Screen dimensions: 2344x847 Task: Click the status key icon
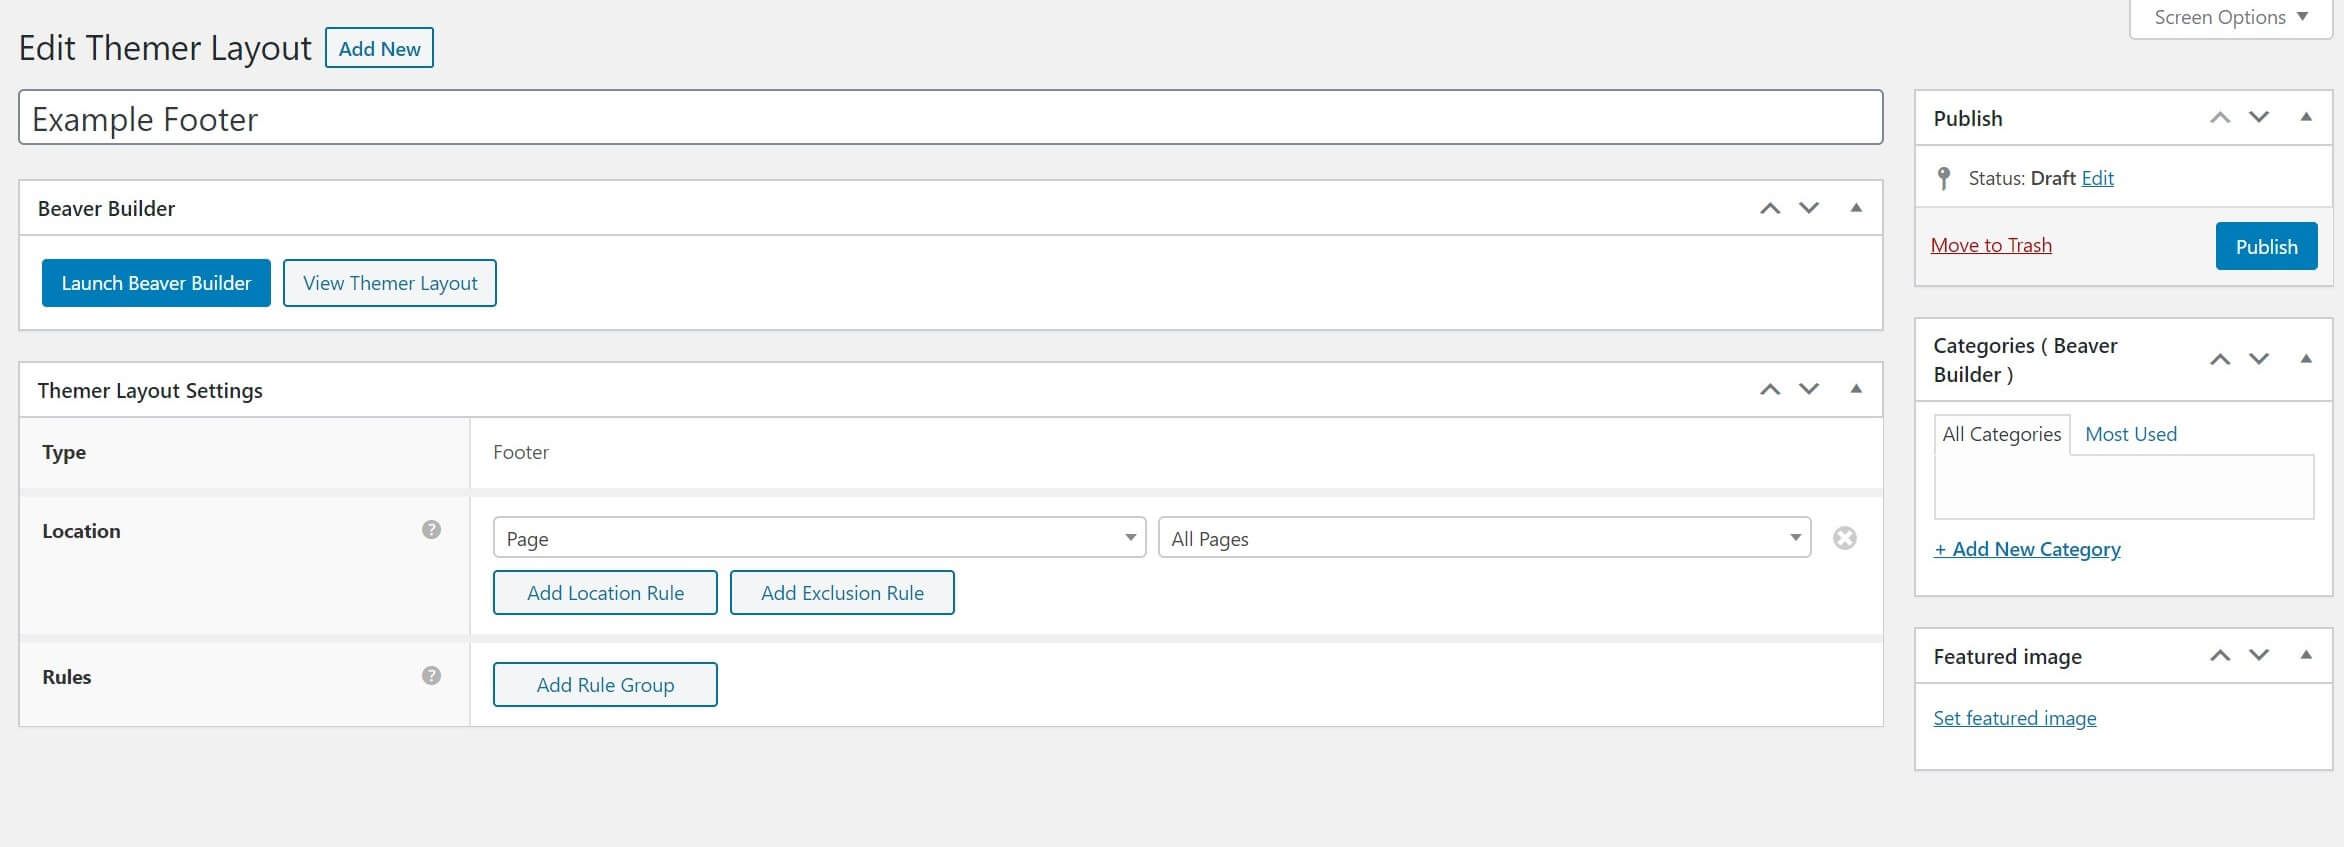(x=1944, y=178)
